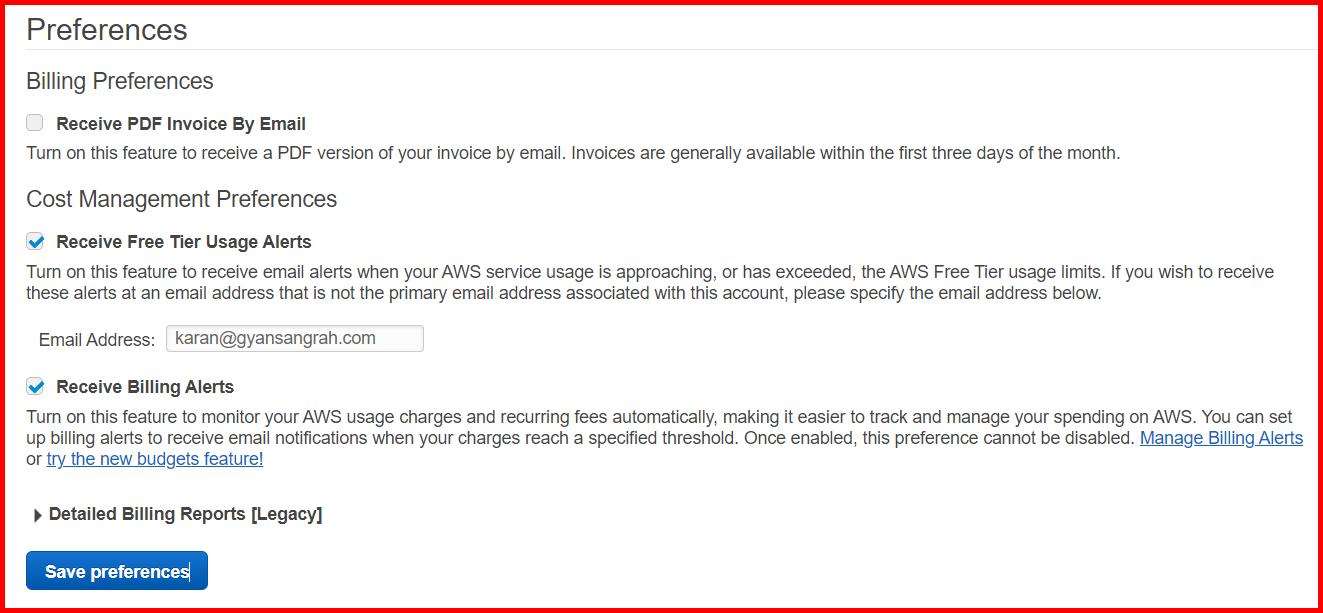Image resolution: width=1323 pixels, height=613 pixels.
Task: Click the Cost Management Preferences section heading
Action: point(181,199)
